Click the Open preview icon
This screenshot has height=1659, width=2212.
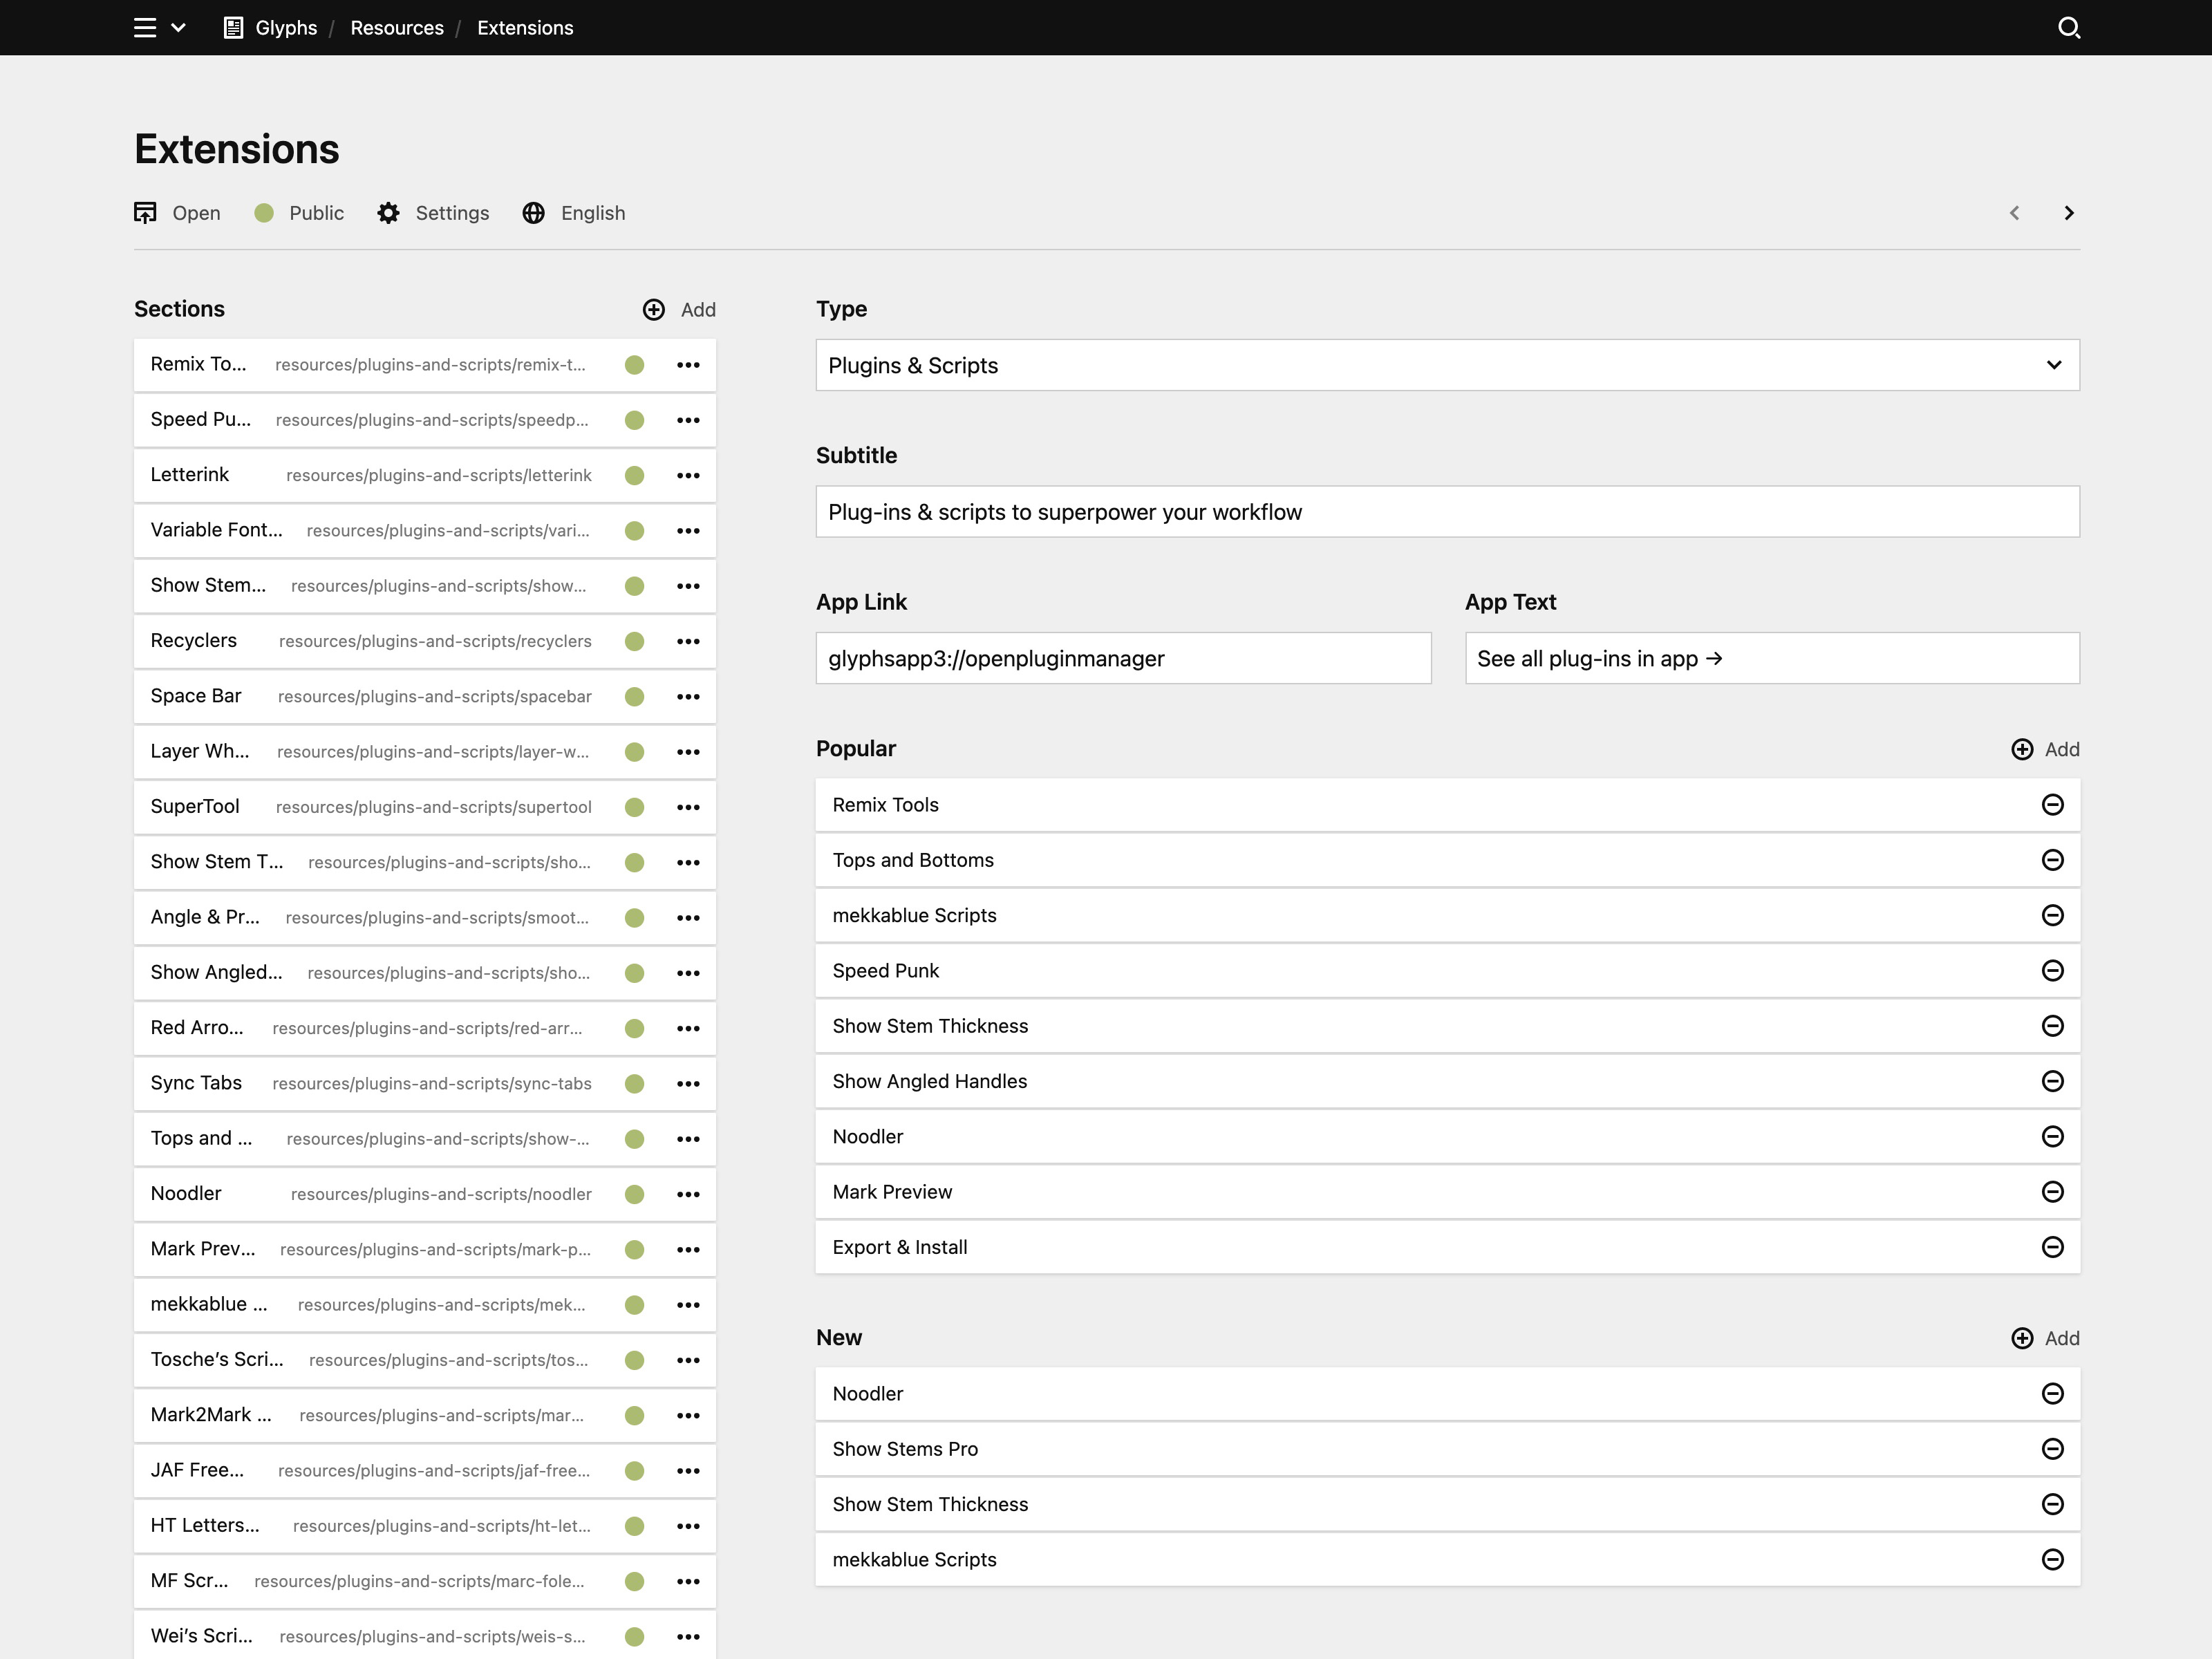tap(146, 213)
